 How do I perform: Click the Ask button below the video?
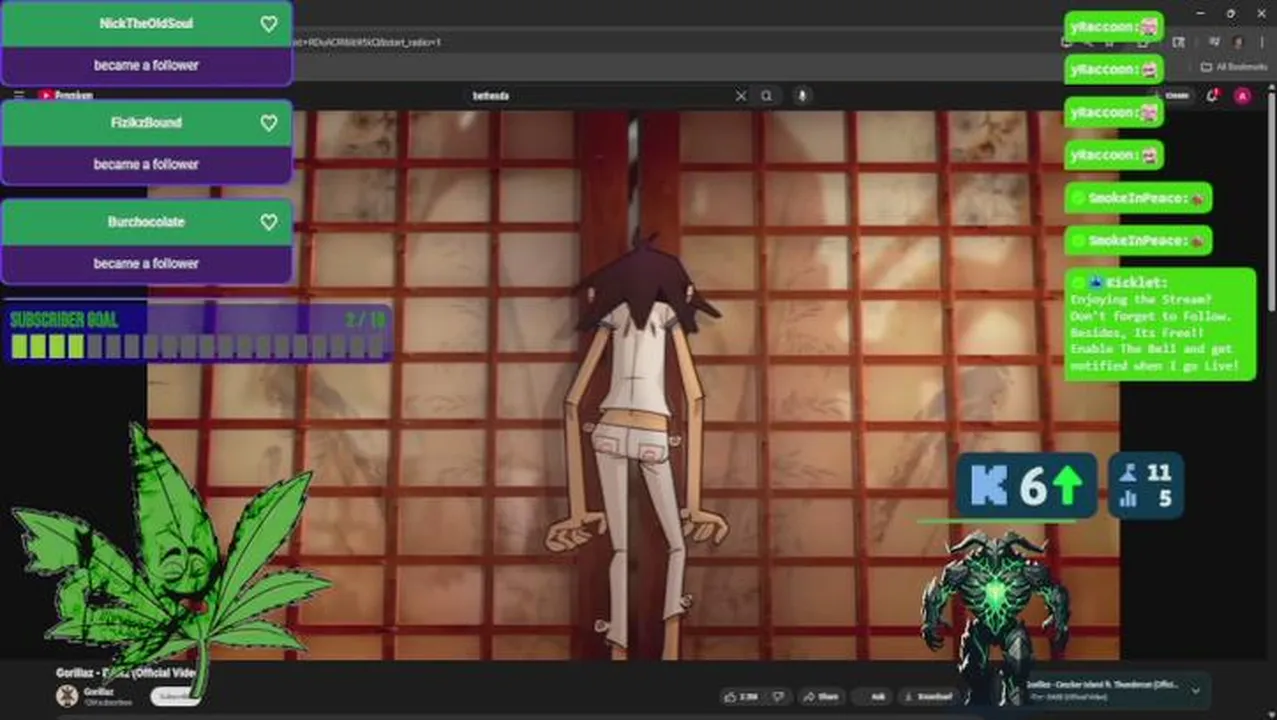(873, 696)
